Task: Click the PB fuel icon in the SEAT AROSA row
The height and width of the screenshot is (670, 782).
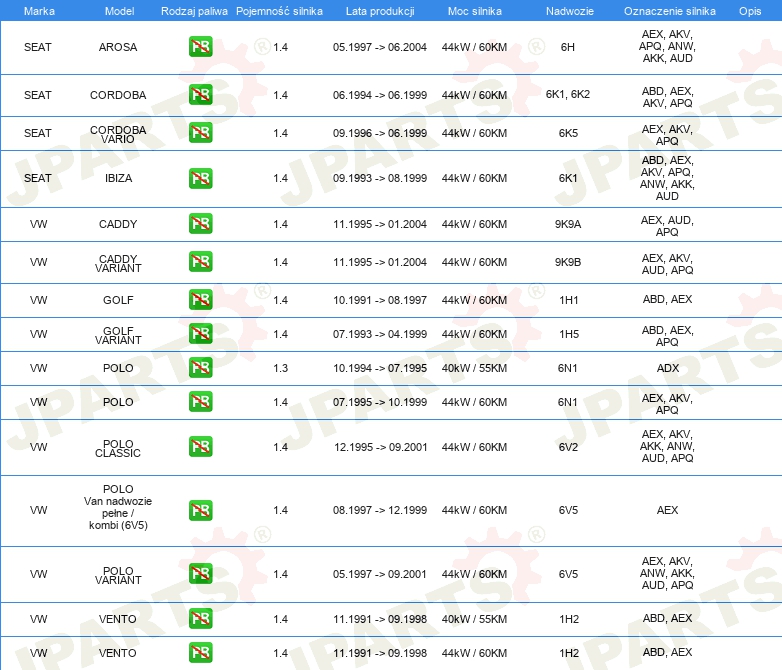Action: click(200, 47)
